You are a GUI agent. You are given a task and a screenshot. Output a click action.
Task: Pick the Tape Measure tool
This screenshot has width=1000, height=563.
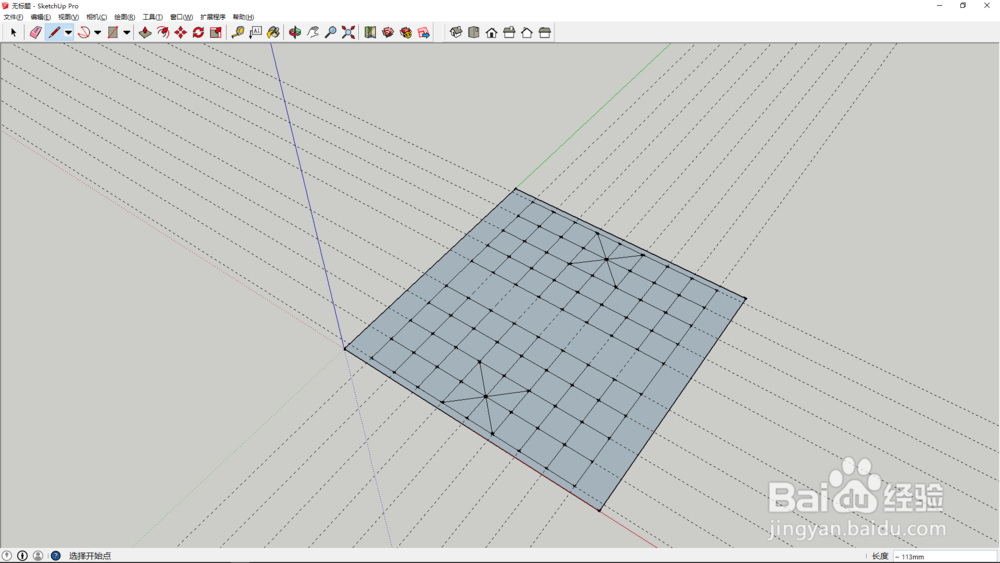[238, 33]
